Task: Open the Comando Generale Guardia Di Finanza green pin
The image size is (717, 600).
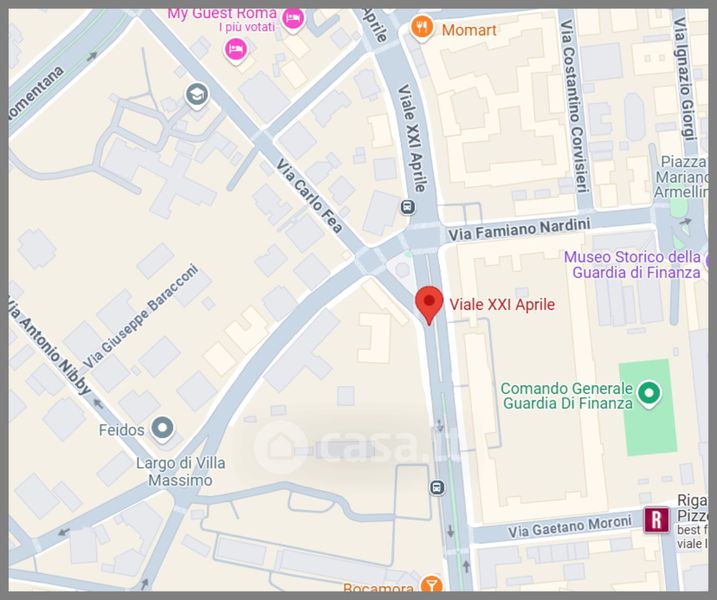Action: tap(649, 394)
